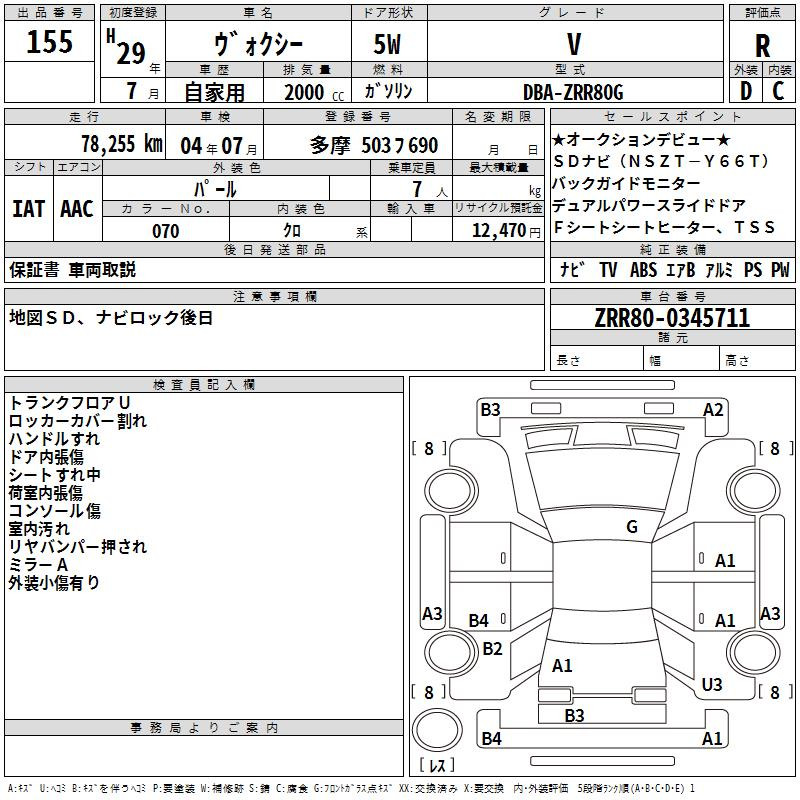Click the shift type IAT
The image size is (800, 800).
coord(29,209)
